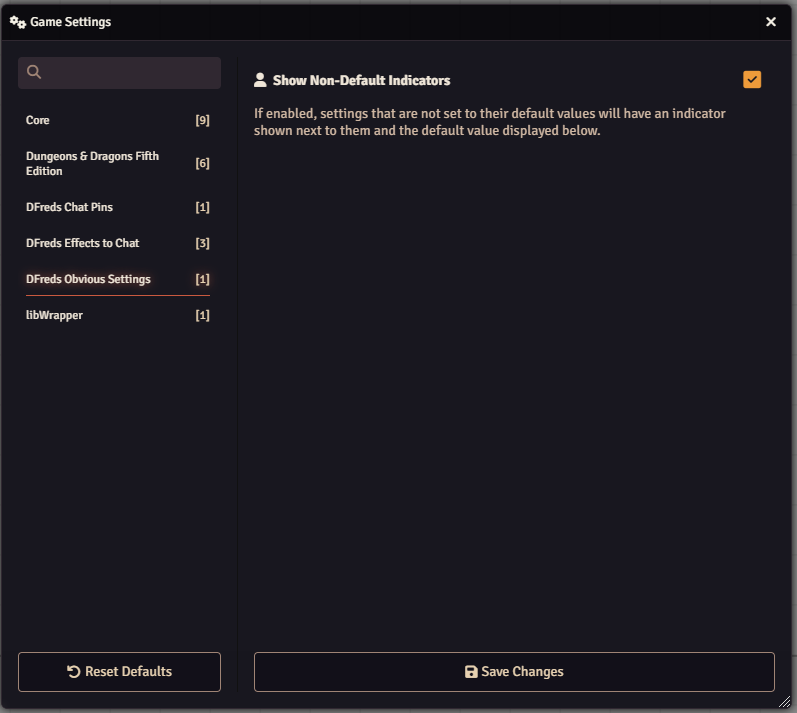Click the user icon beside Show Non-Default Indicators
797x713 pixels.
(x=260, y=80)
